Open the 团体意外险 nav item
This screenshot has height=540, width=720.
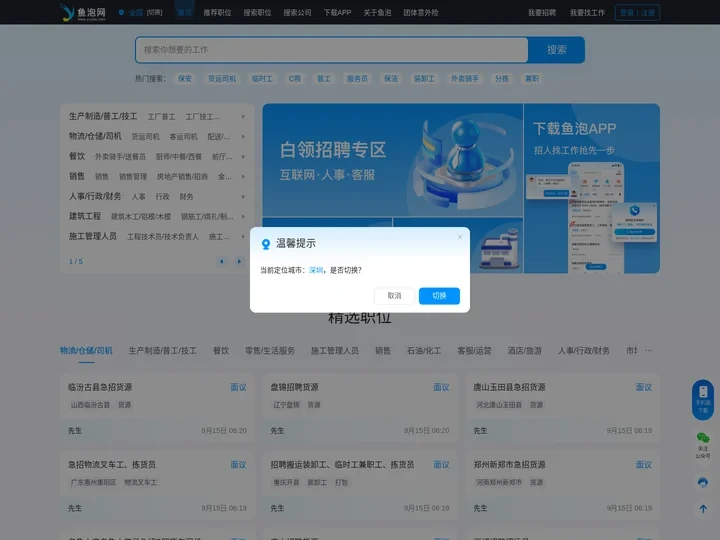click(x=421, y=12)
